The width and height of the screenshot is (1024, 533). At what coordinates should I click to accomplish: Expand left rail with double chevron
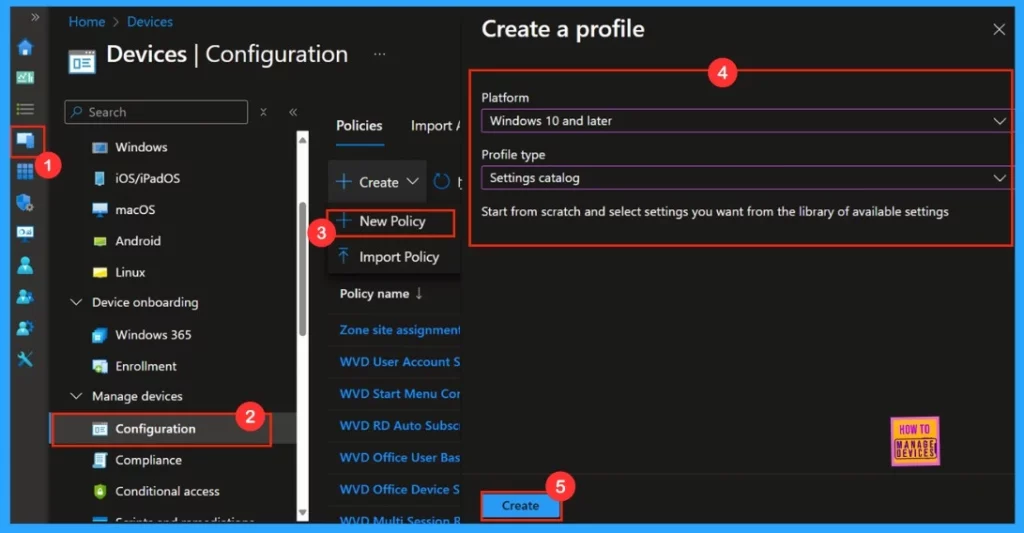35,17
